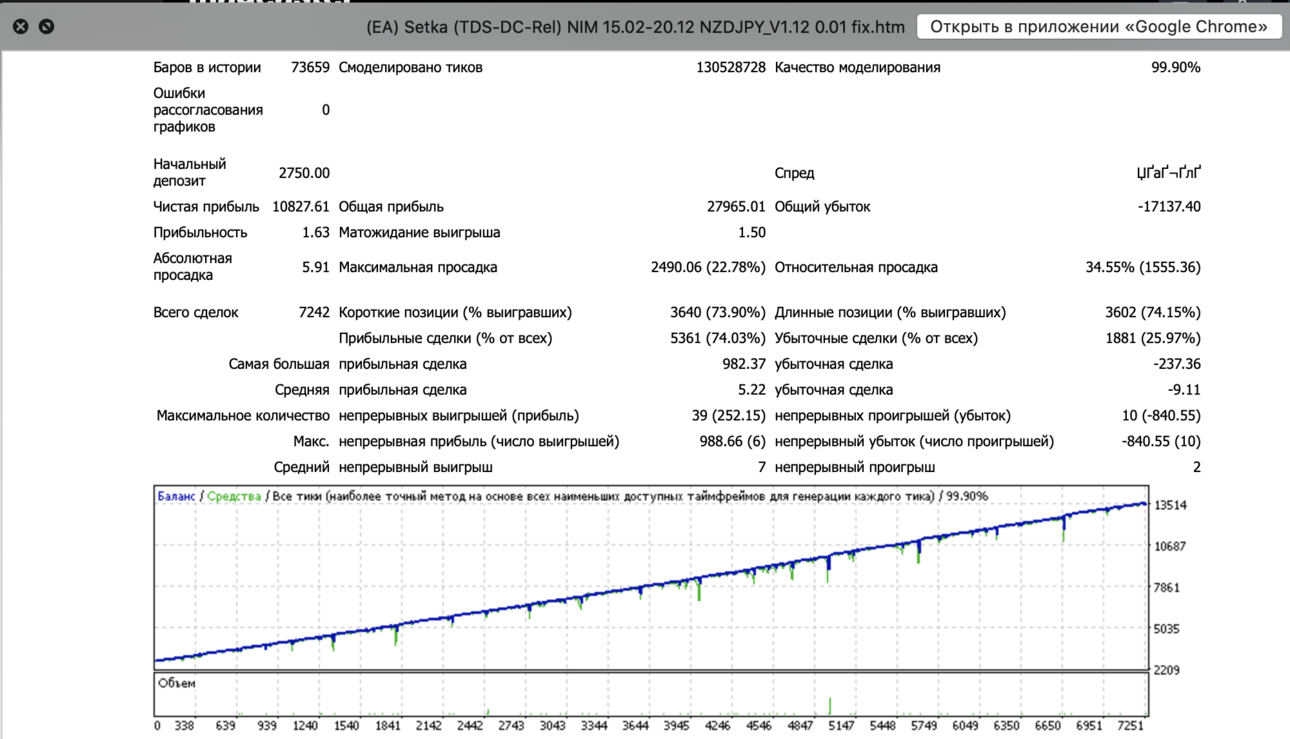Screen dimensions: 1290x739
Task: Click the total trades value 7242
Action: 314,312
